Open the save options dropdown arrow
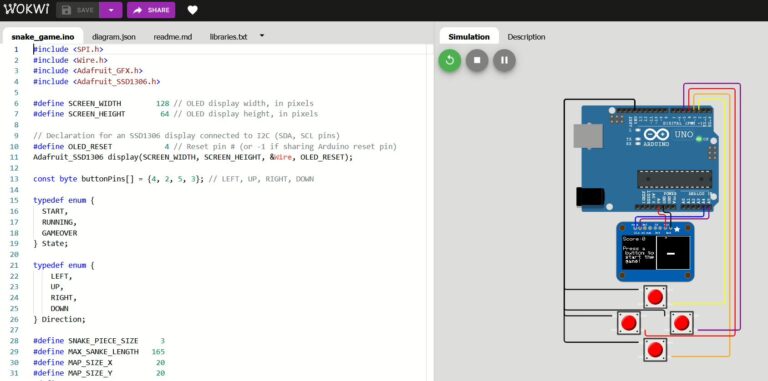The width and height of the screenshot is (768, 381). click(111, 10)
